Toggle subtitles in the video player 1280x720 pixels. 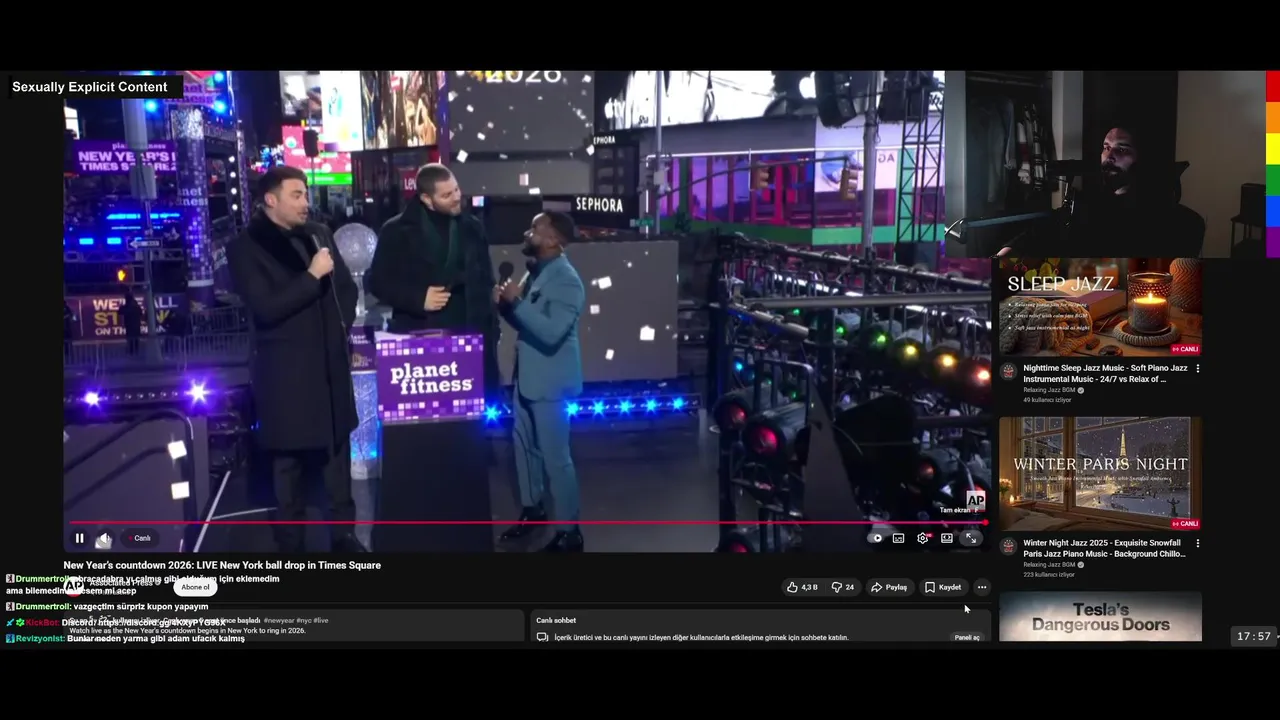pyautogui.click(x=898, y=538)
